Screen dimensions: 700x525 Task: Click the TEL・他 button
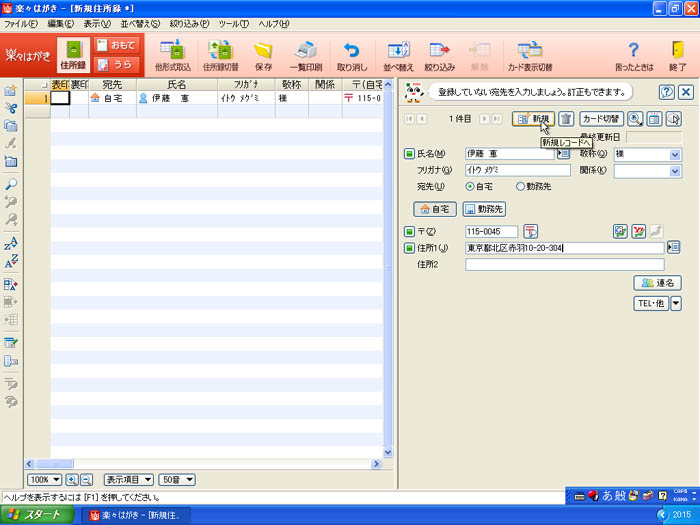tap(651, 304)
